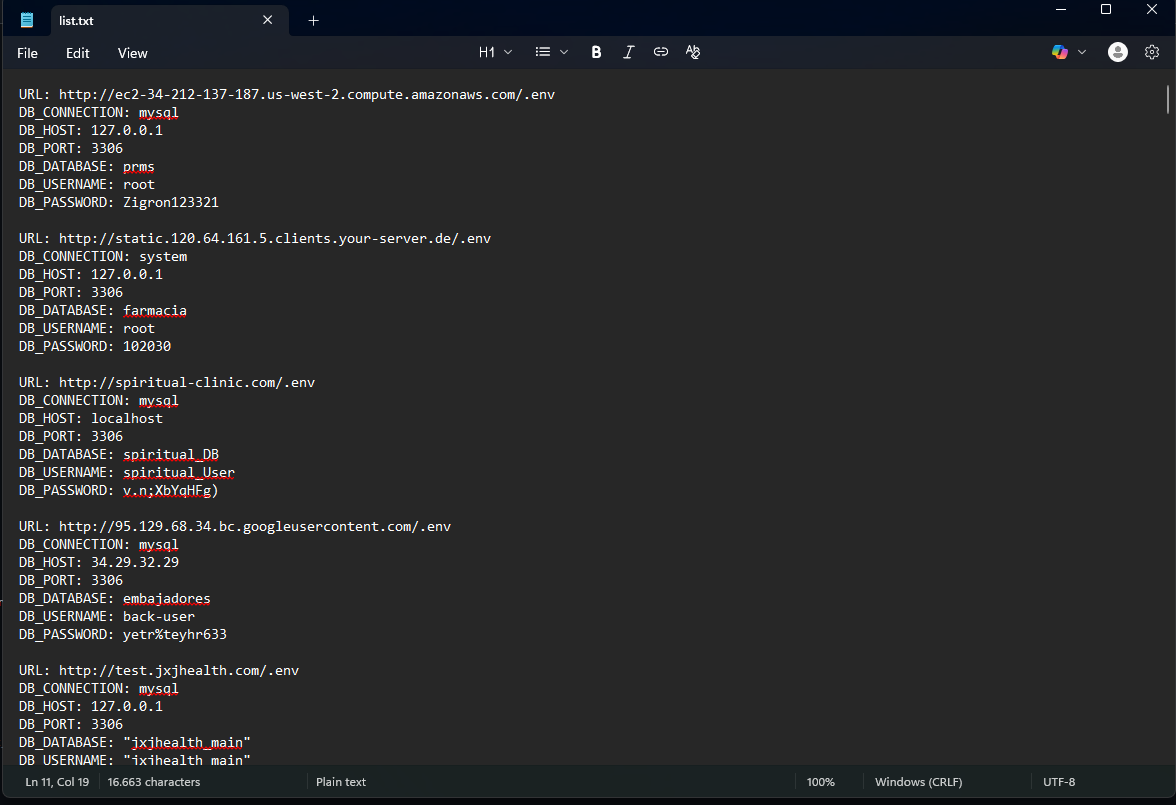Open Copilot using the colorful icon
Viewport: 1176px width, 805px height.
tap(1060, 52)
